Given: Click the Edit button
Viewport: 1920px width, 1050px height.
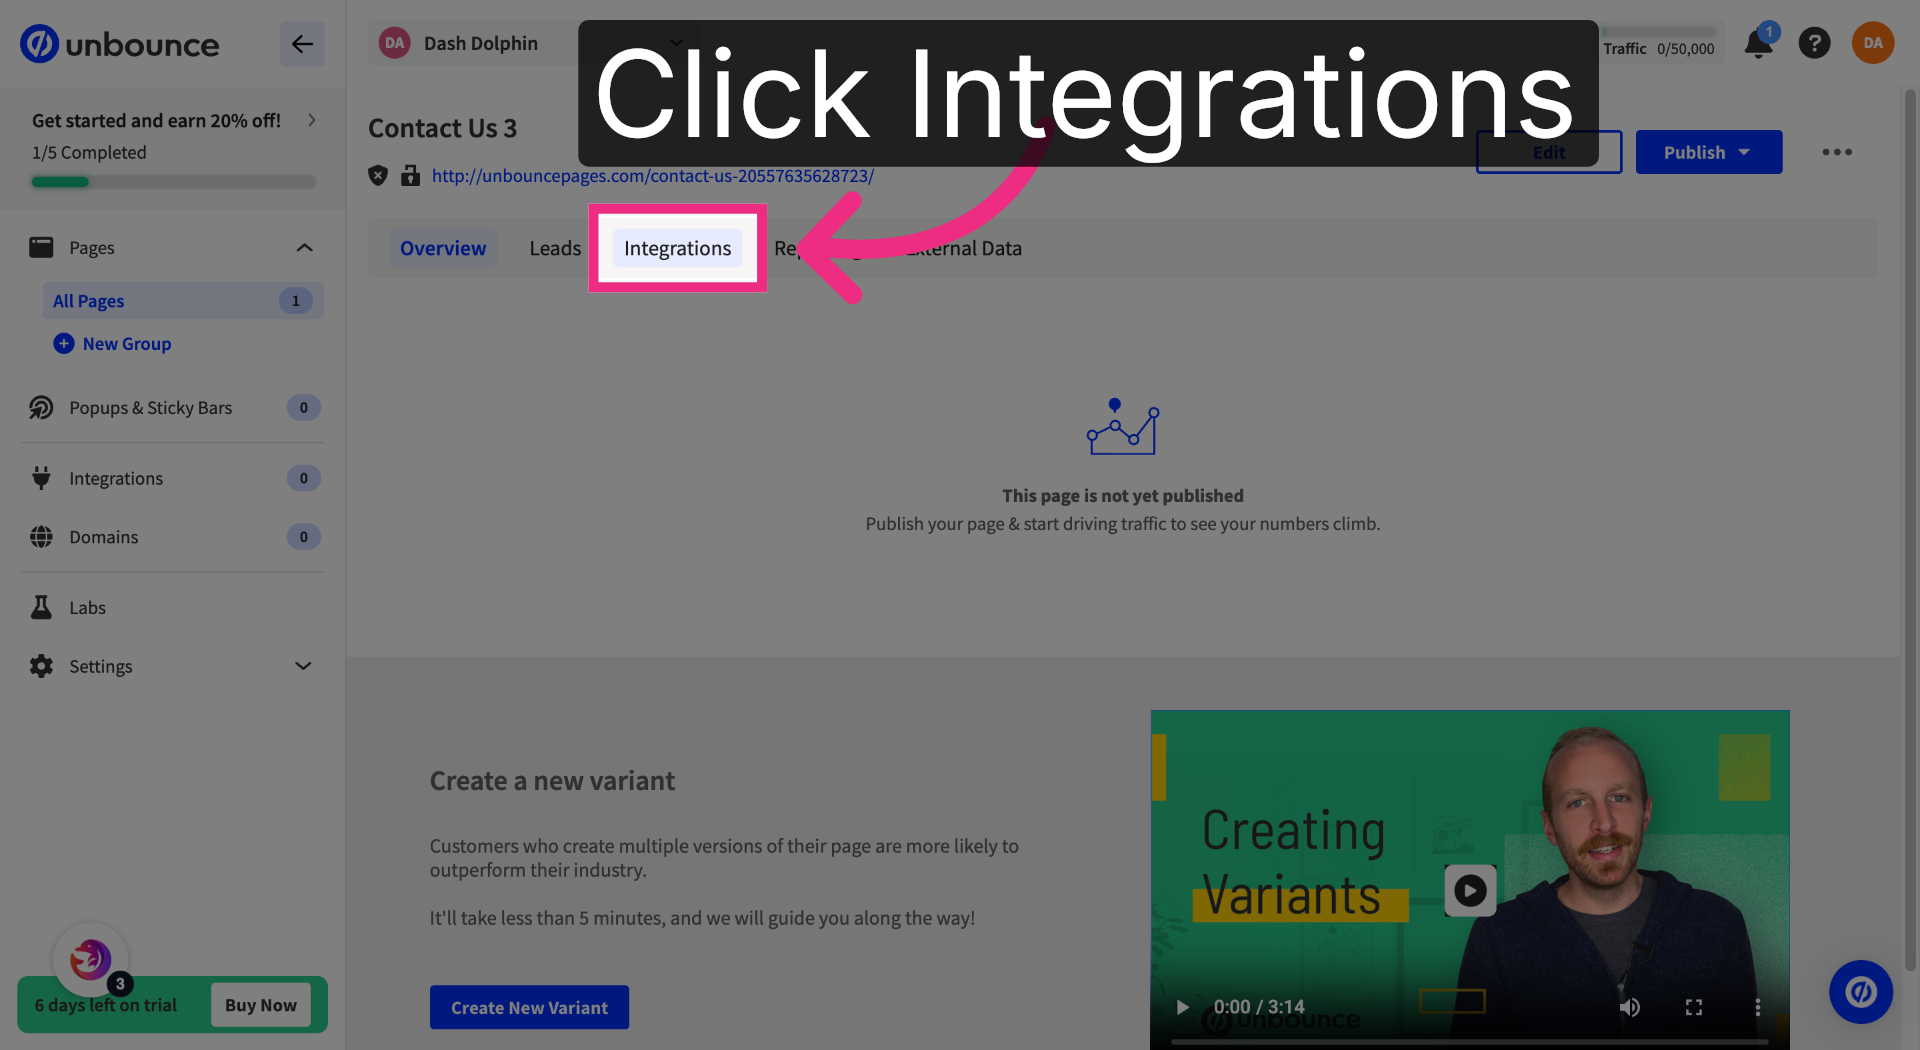Looking at the screenshot, I should [1549, 152].
